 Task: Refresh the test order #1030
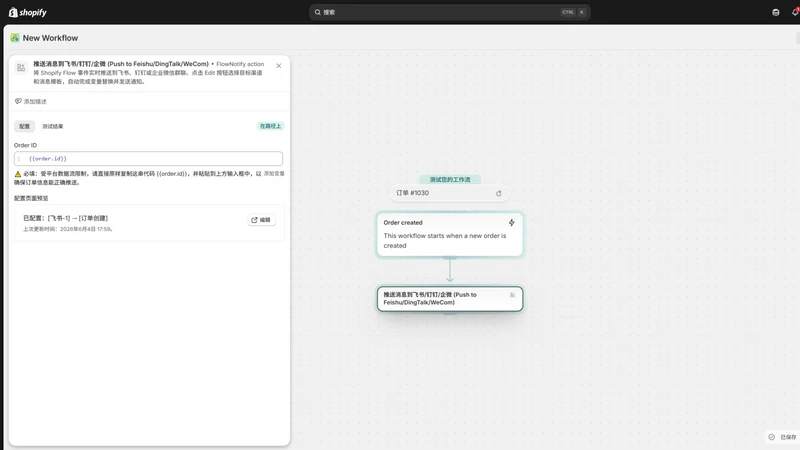[x=498, y=193]
